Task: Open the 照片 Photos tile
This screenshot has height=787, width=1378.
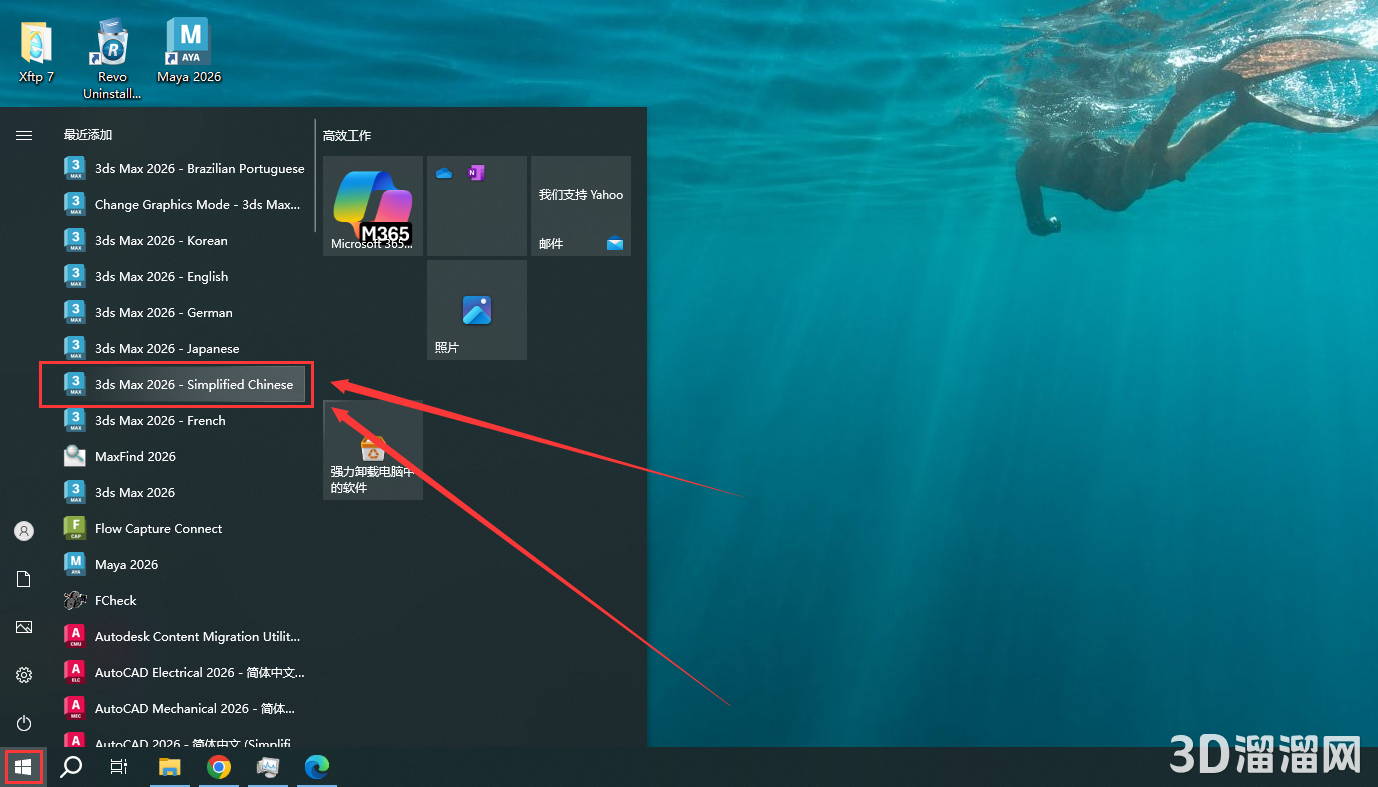Action: tap(477, 310)
